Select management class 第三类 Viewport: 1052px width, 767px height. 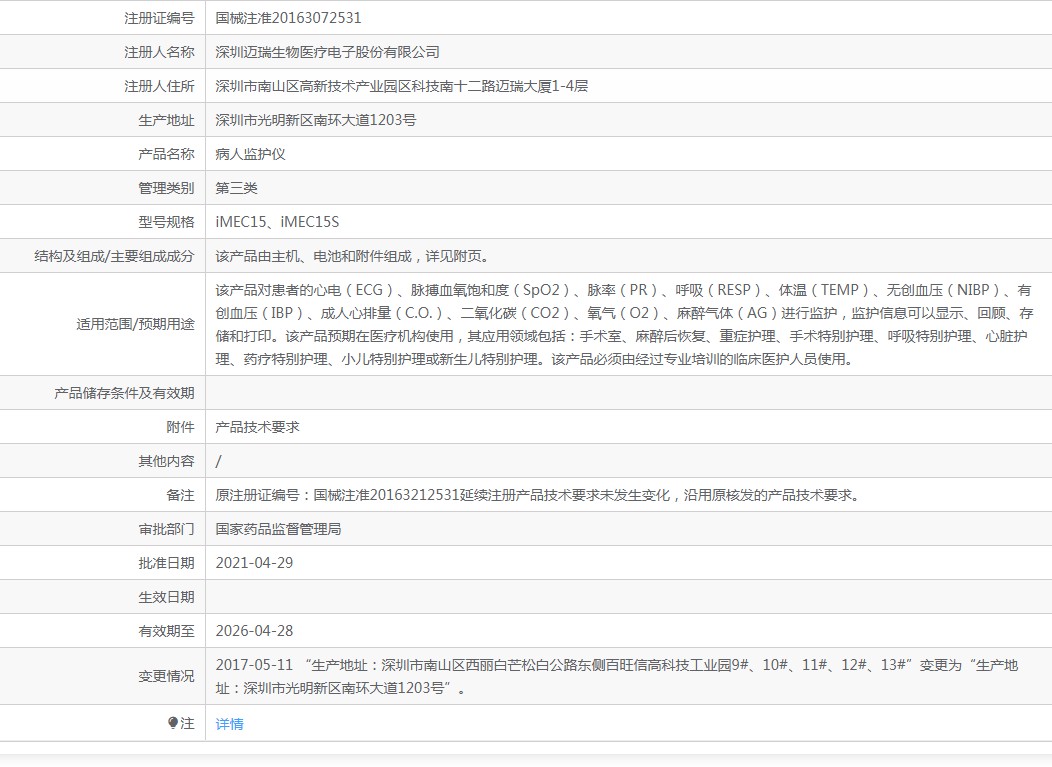point(236,189)
